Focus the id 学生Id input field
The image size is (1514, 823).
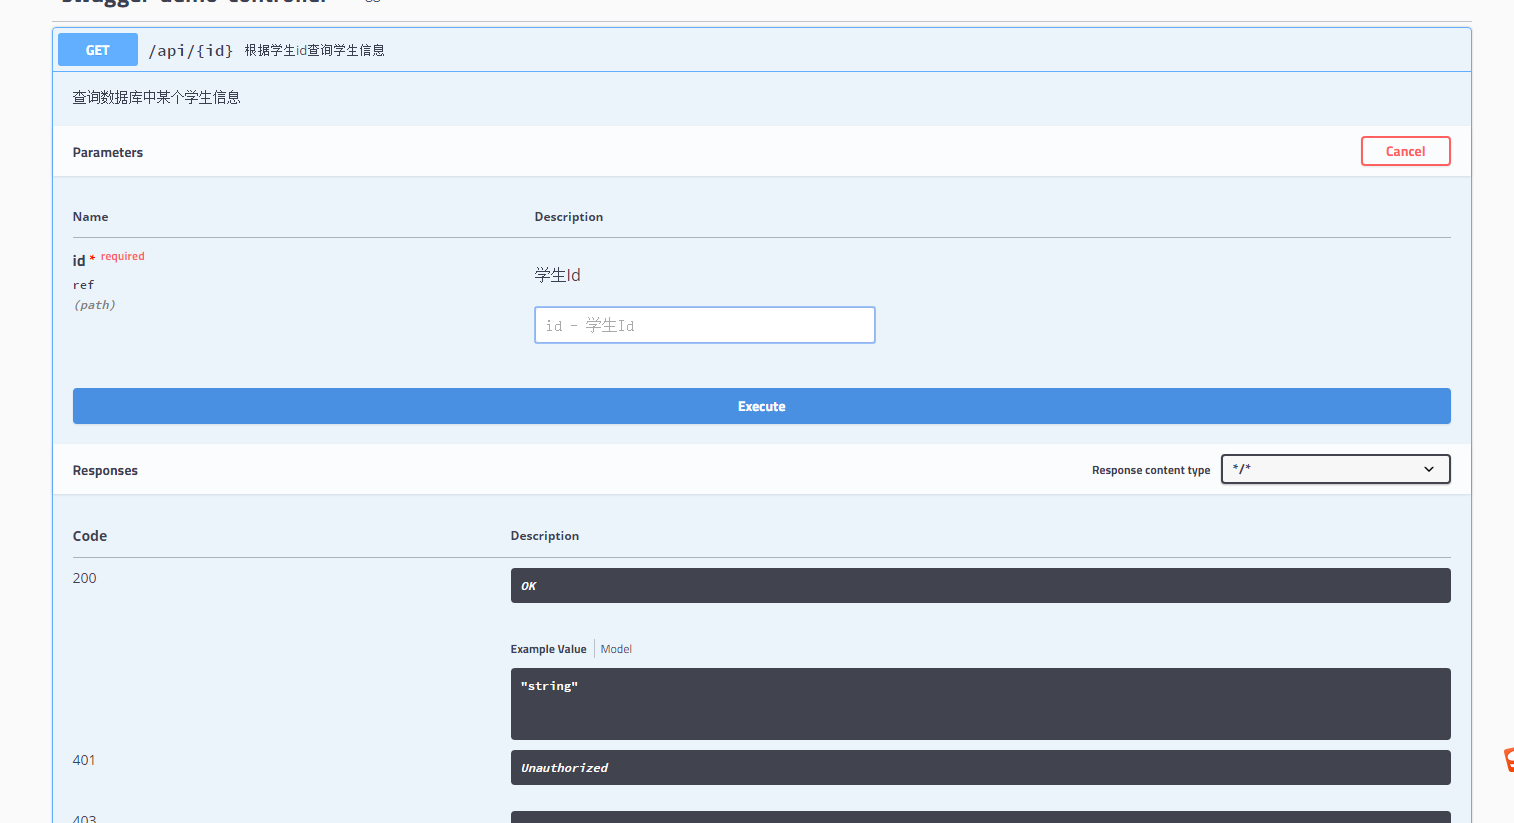coord(705,325)
